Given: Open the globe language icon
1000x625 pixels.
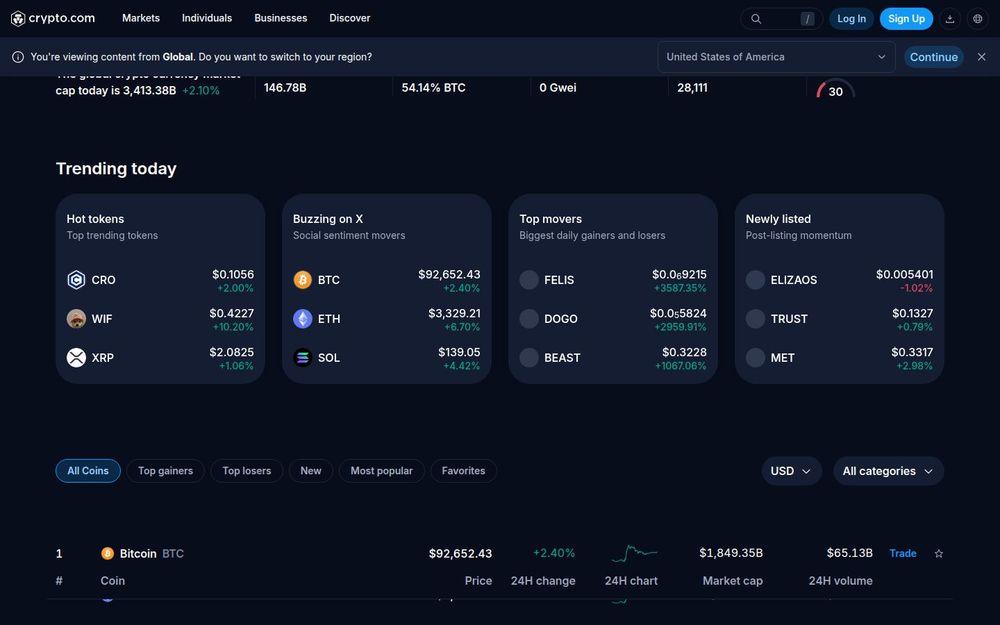Looking at the screenshot, I should pyautogui.click(x=978, y=19).
